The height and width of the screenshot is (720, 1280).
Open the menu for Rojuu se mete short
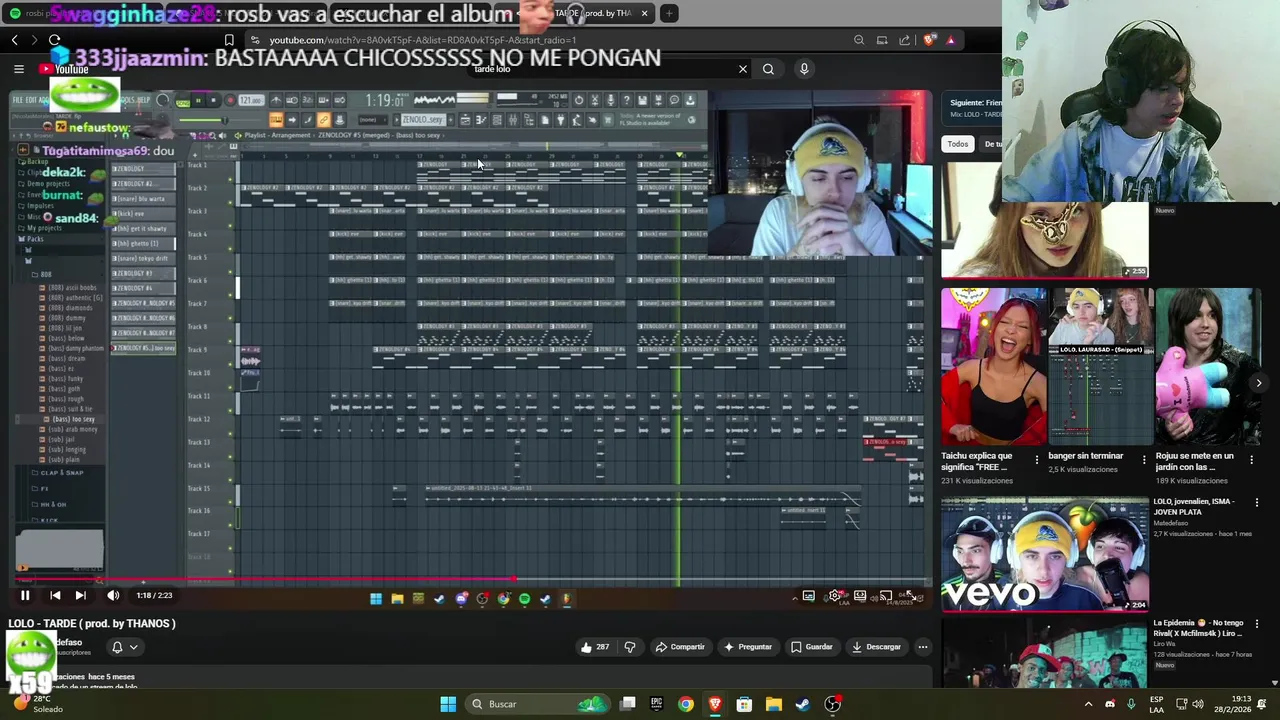click(x=1254, y=460)
